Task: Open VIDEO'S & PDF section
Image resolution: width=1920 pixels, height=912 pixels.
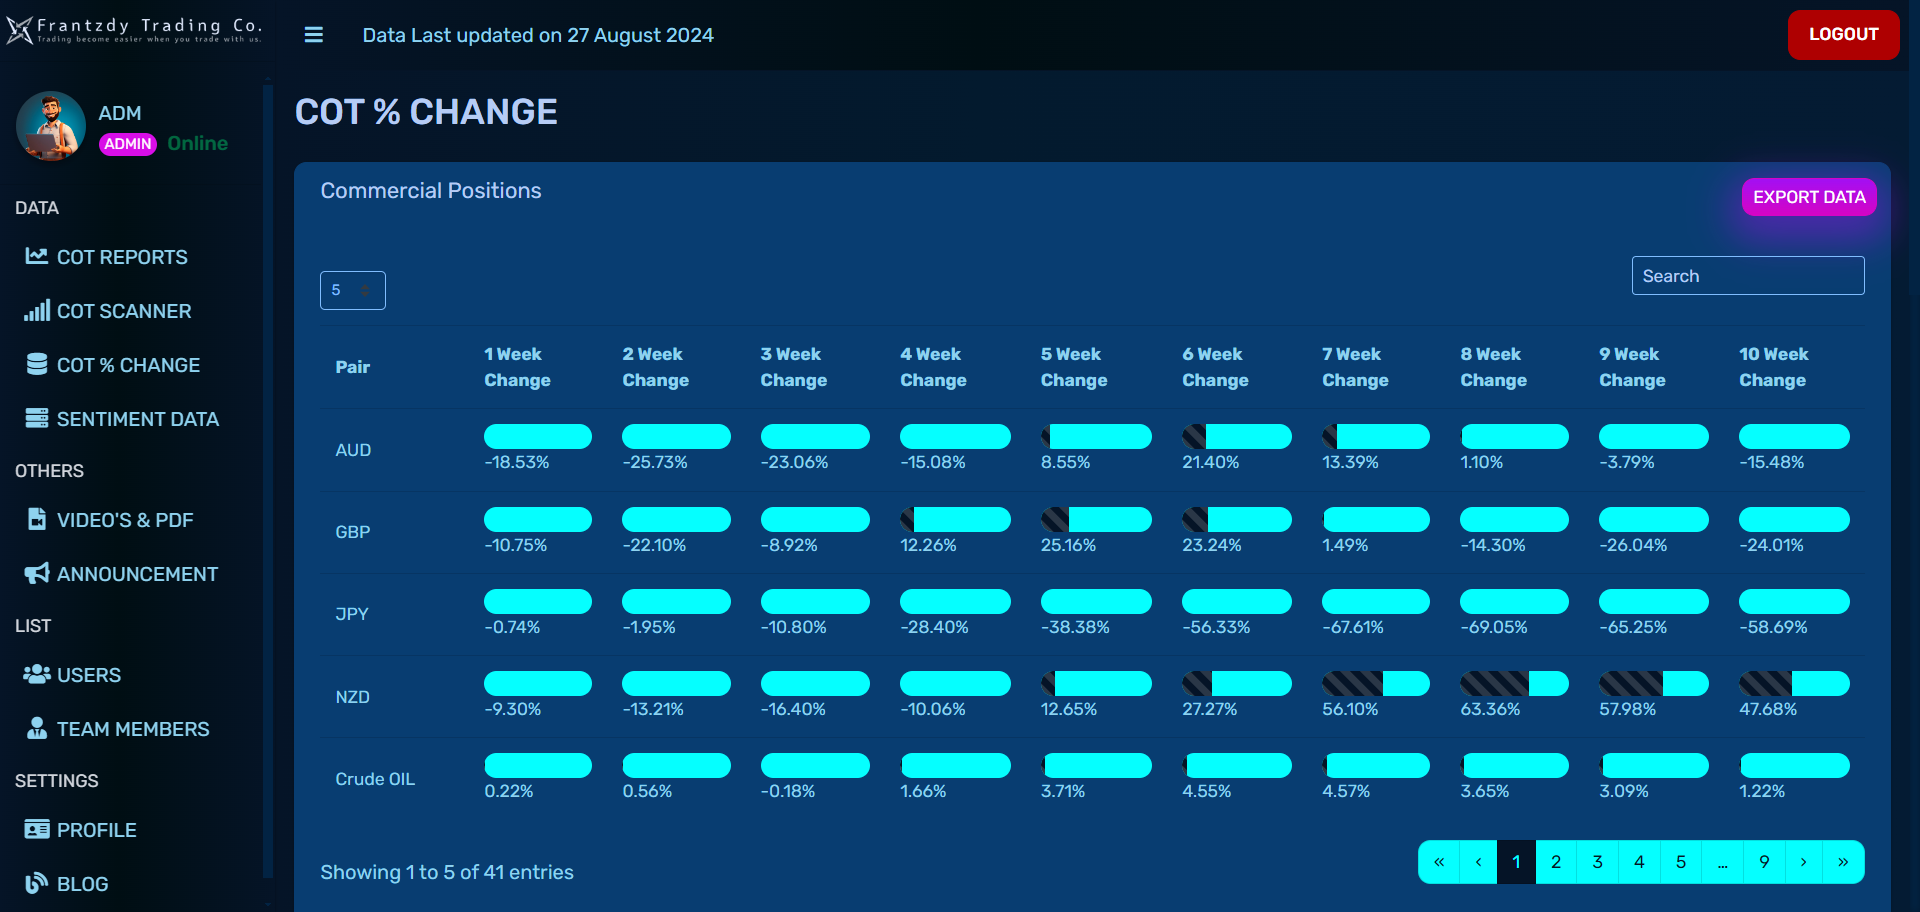Action: click(x=125, y=520)
